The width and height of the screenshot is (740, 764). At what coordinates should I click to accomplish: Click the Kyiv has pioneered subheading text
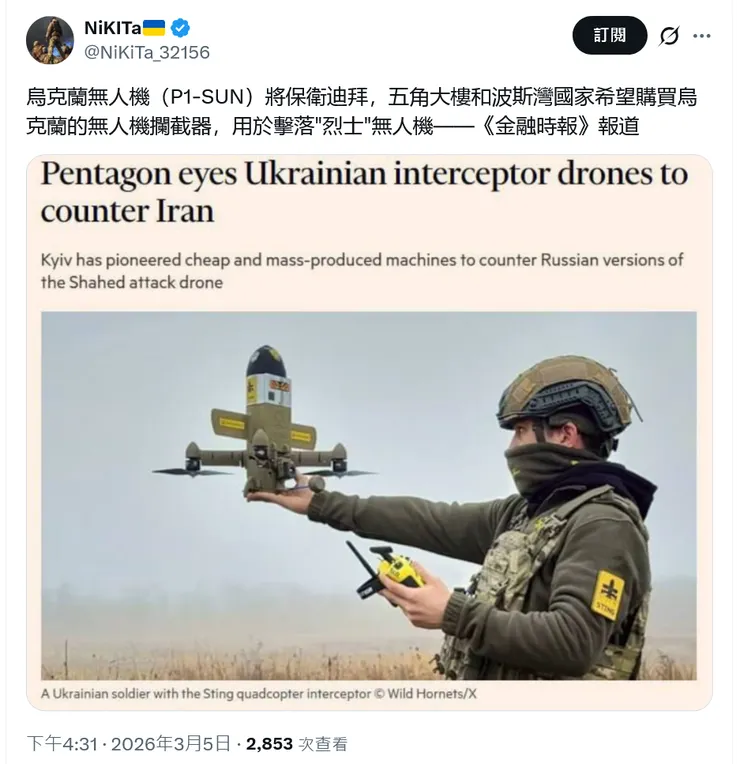click(x=362, y=271)
